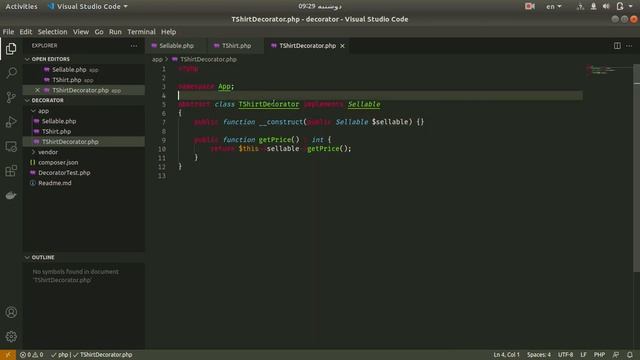The image size is (640, 360).
Task: Click the editor vertical scrollbar
Action: tap(637, 168)
